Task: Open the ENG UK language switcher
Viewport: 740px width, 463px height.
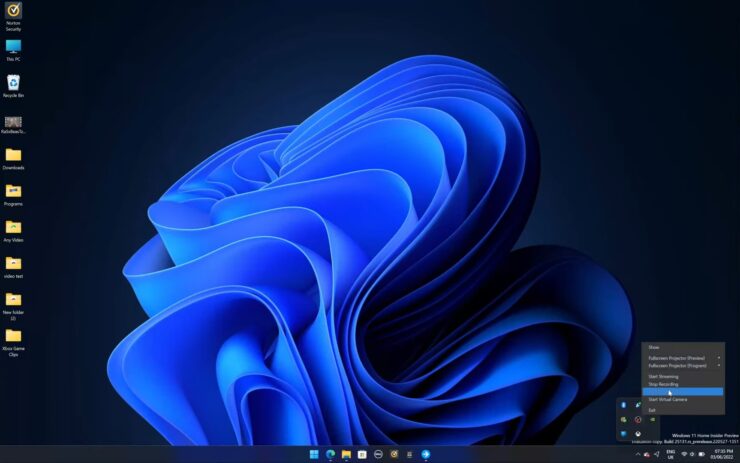Action: 670,455
